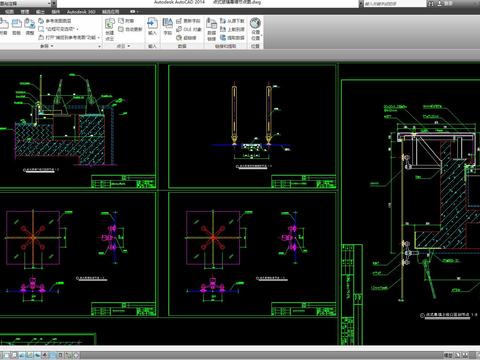480x360 pixels.
Task: Click the Import (输入) file icon
Action: 152,27
